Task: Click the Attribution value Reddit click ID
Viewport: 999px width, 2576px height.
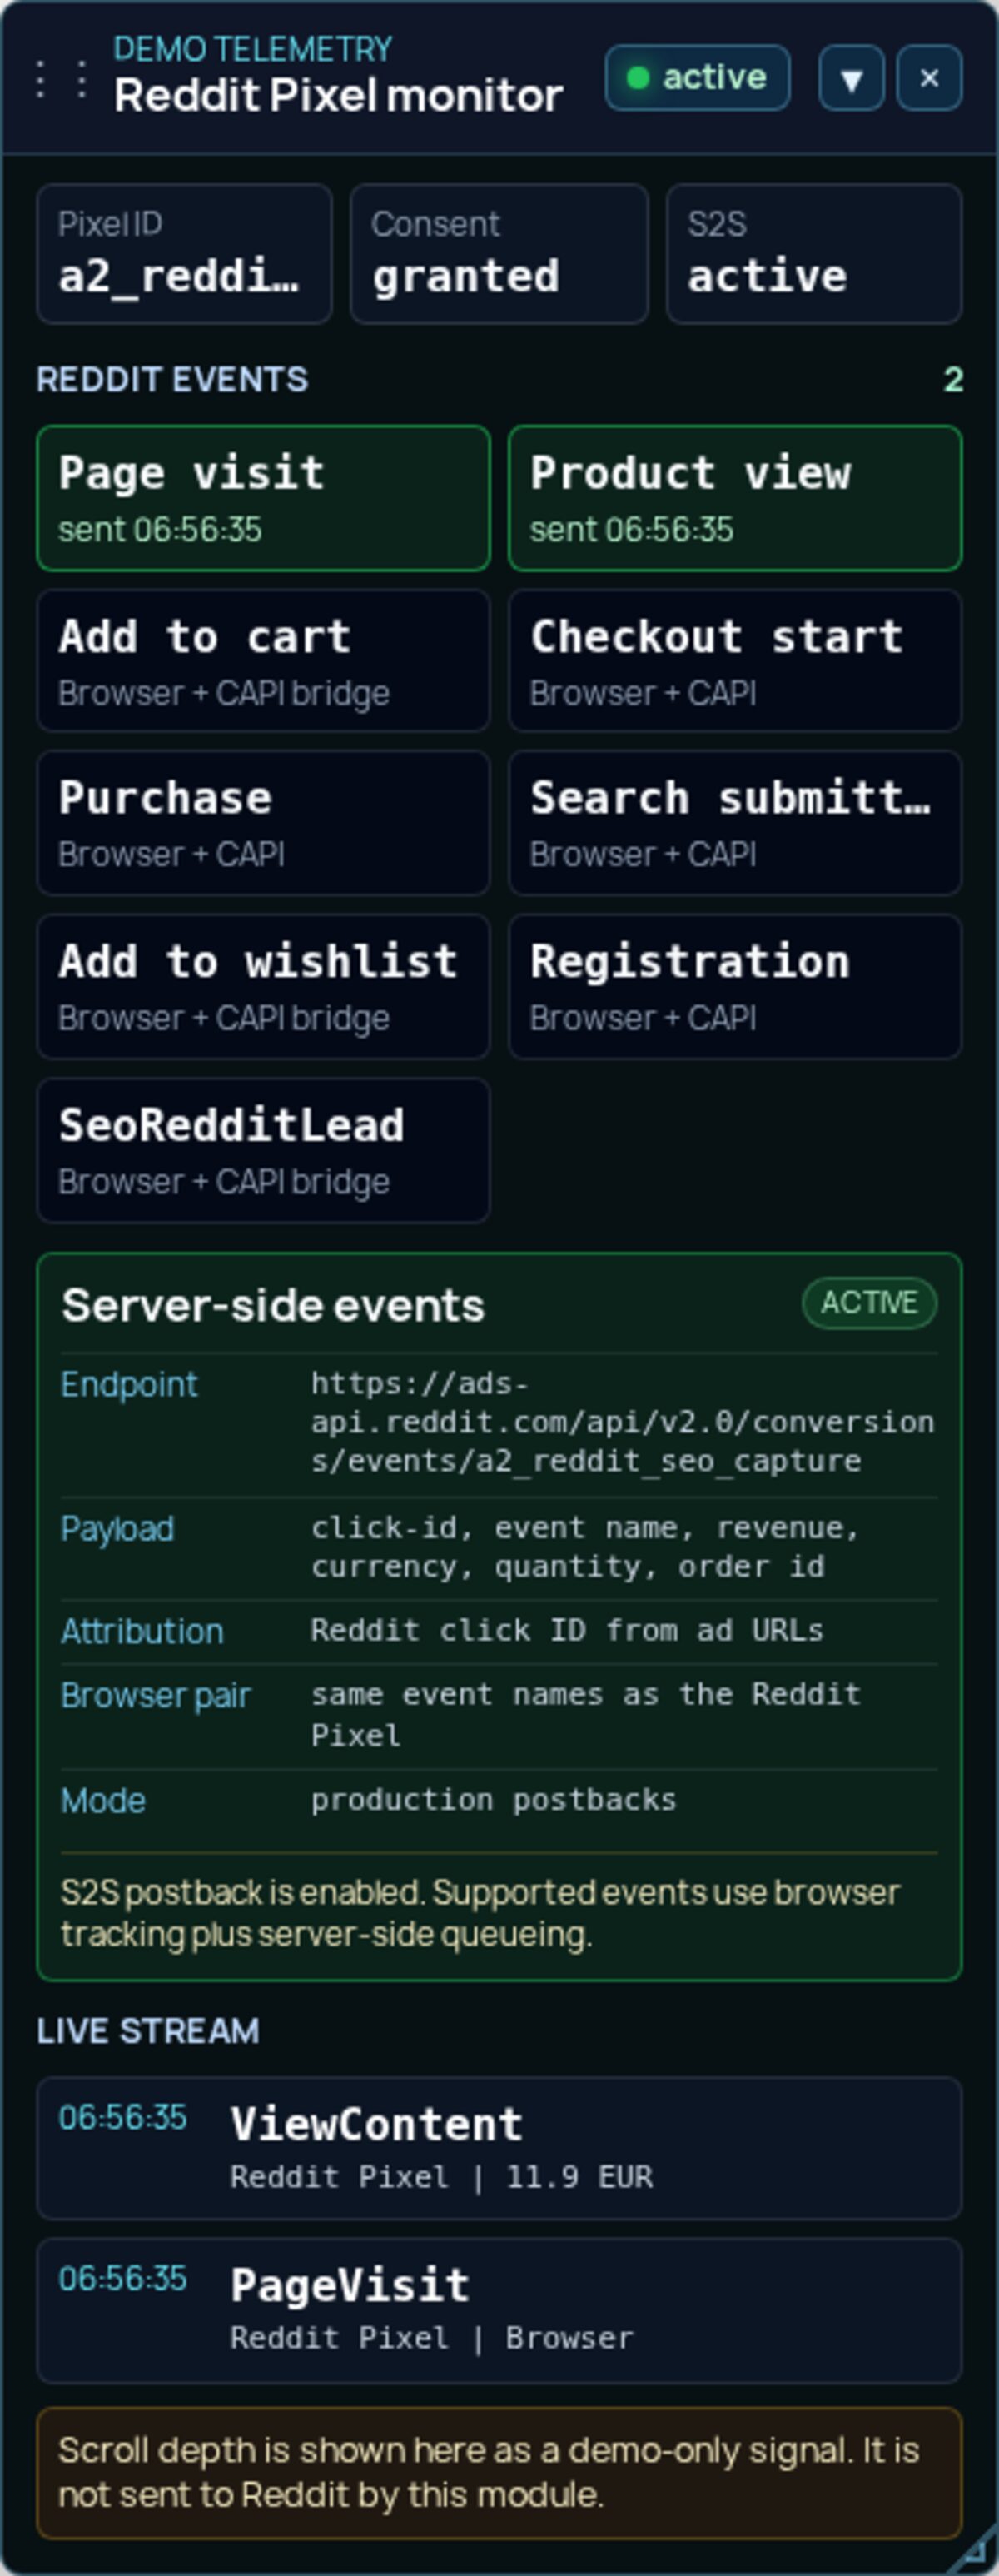Action: click(x=566, y=1630)
